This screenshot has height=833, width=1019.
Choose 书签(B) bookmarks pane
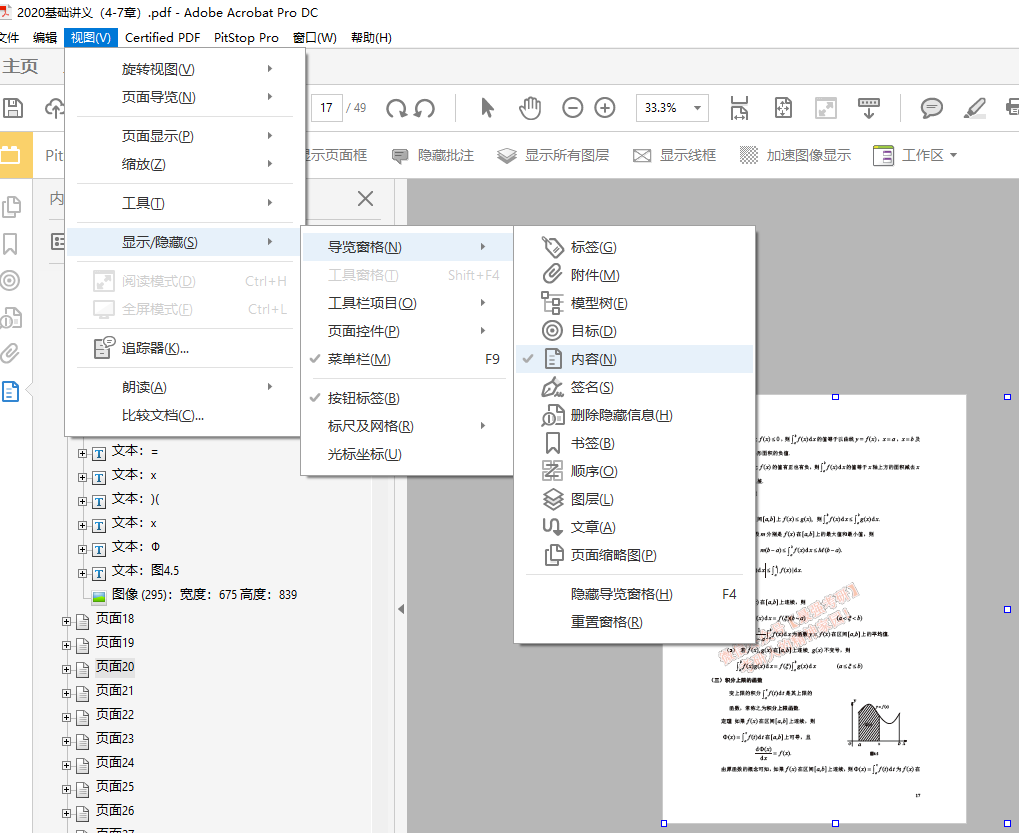(x=635, y=442)
